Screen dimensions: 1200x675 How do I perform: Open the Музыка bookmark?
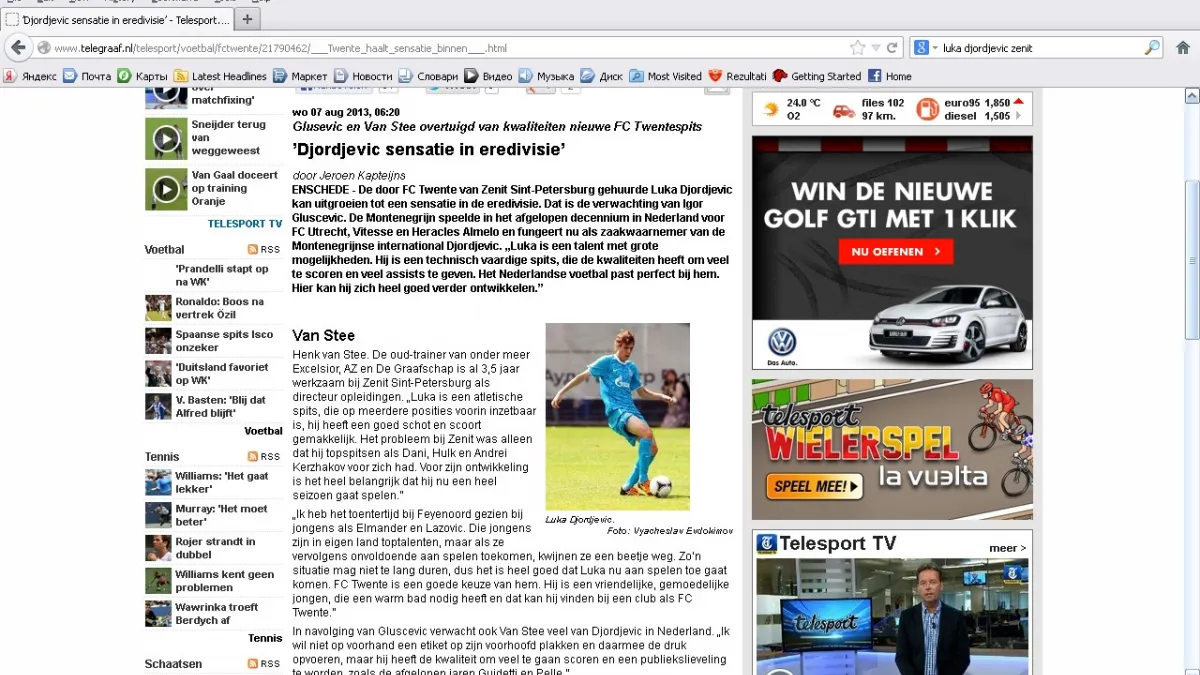546,76
